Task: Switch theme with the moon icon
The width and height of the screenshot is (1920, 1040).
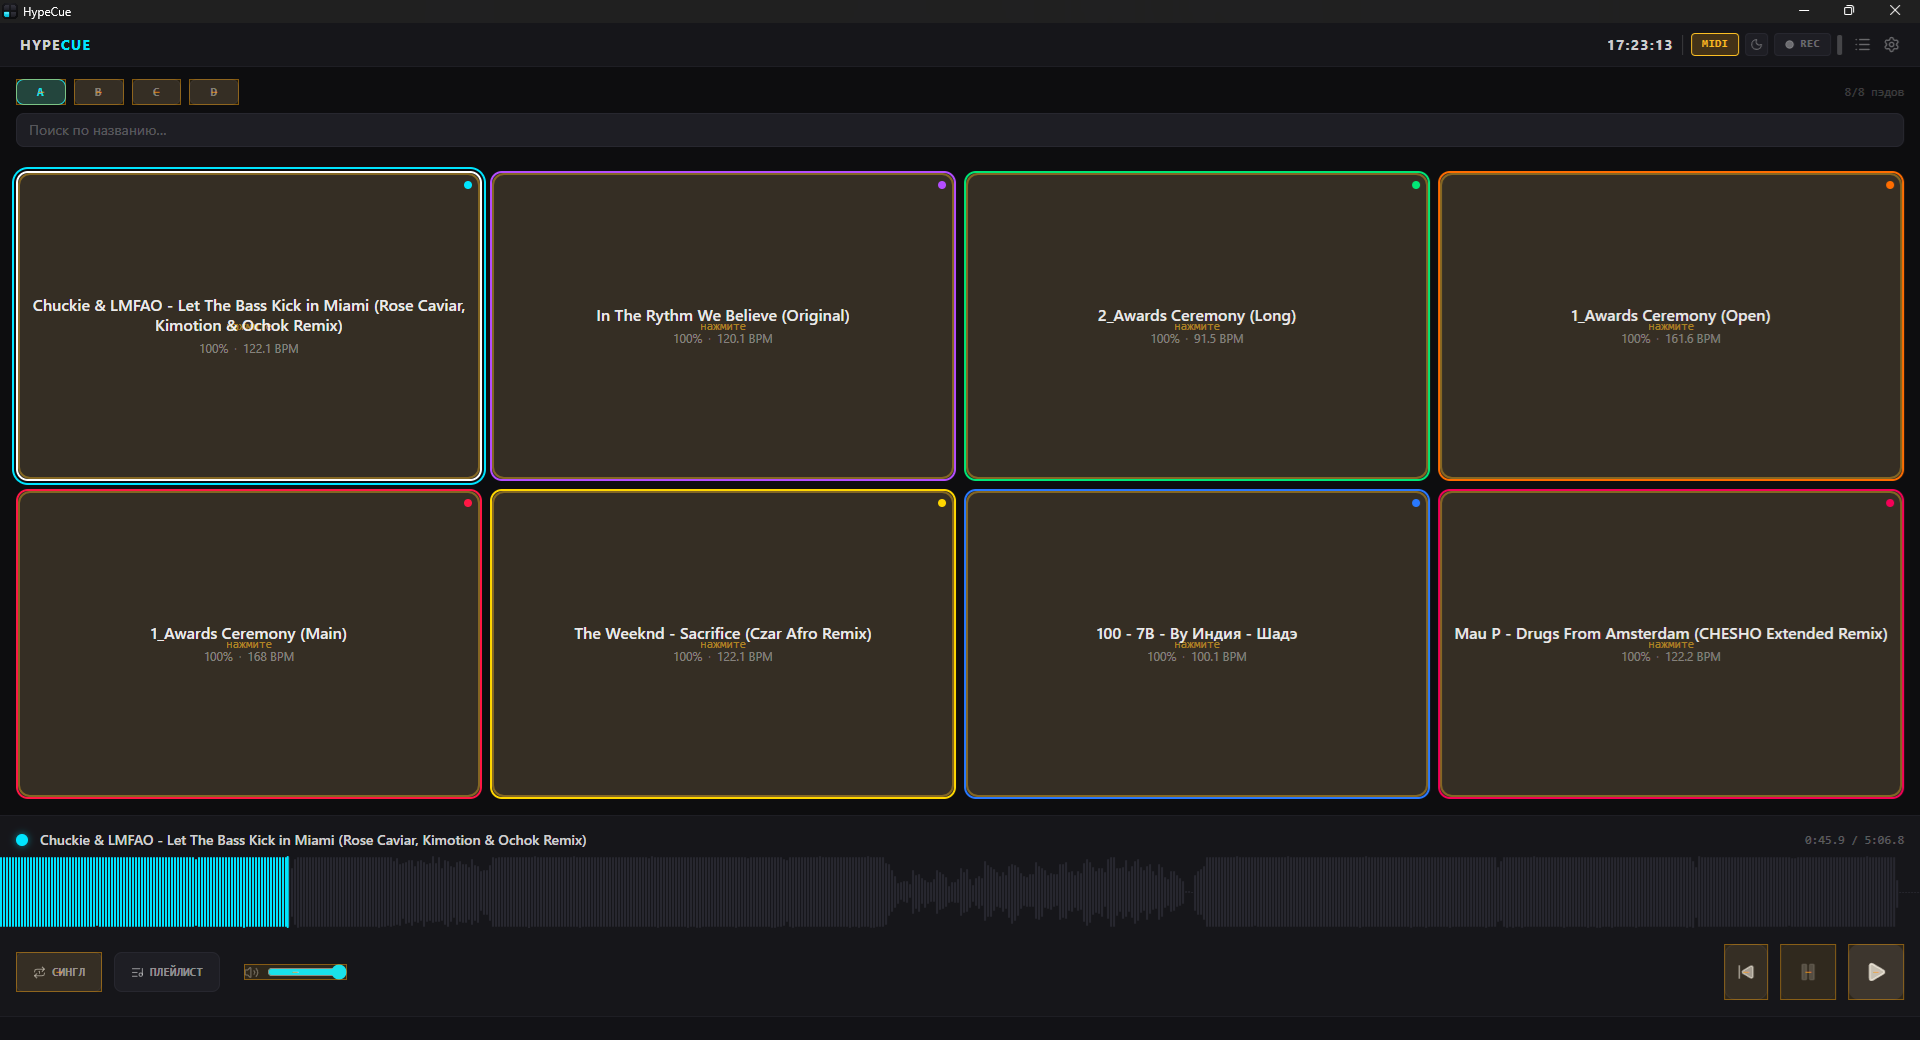Action: [x=1756, y=44]
